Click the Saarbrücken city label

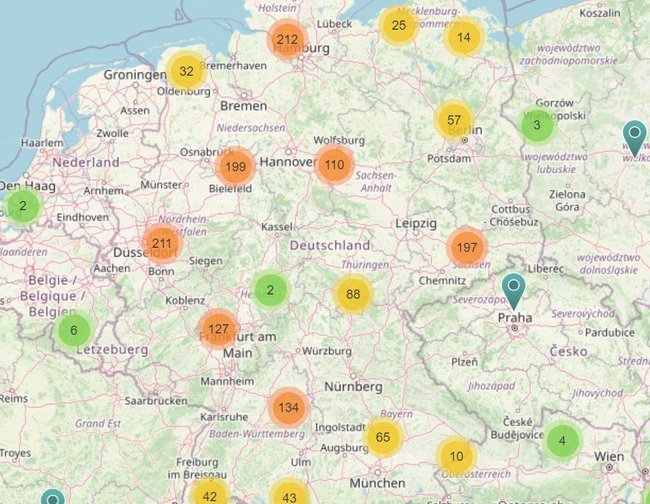coord(156,401)
